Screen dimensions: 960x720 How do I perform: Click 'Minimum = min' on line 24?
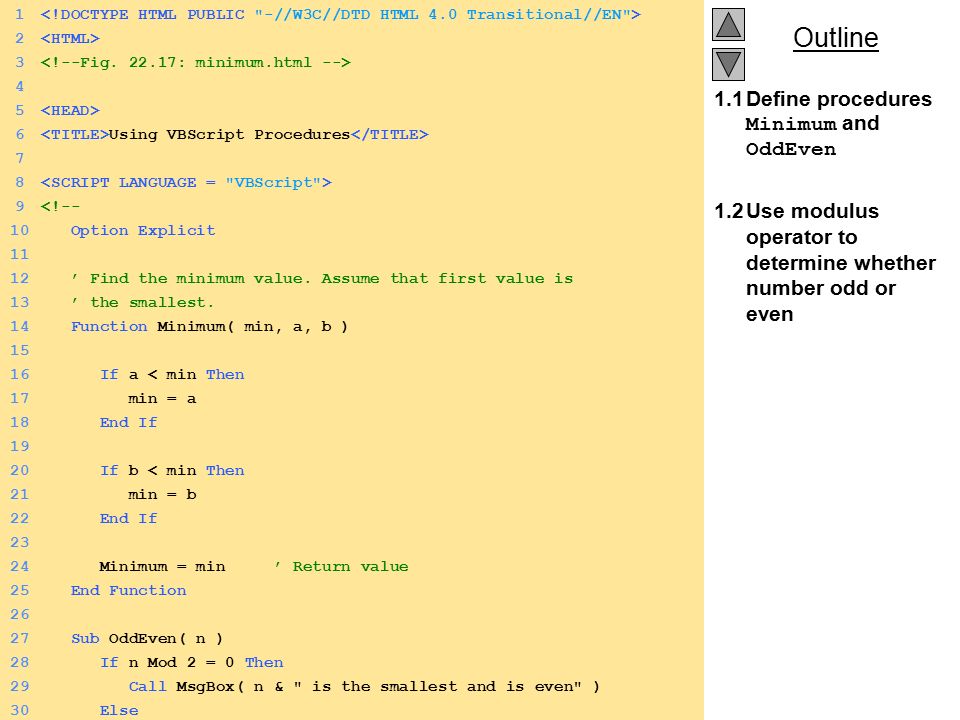162,566
